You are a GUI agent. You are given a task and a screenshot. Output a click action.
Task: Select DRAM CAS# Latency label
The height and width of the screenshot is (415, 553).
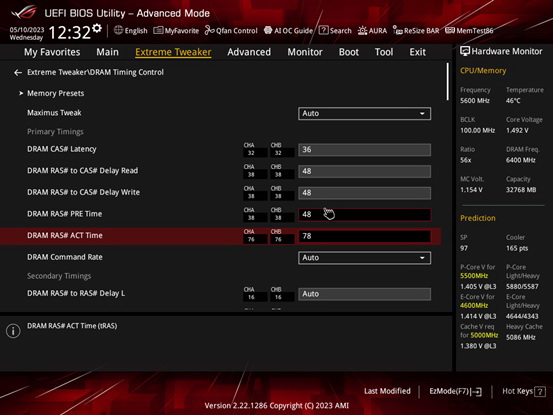coord(62,149)
